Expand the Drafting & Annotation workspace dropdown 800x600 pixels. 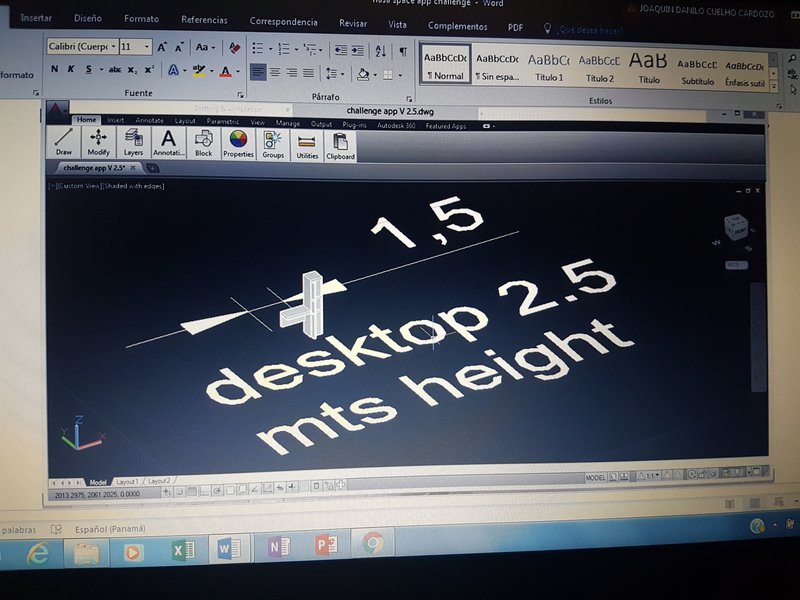tap(292, 108)
